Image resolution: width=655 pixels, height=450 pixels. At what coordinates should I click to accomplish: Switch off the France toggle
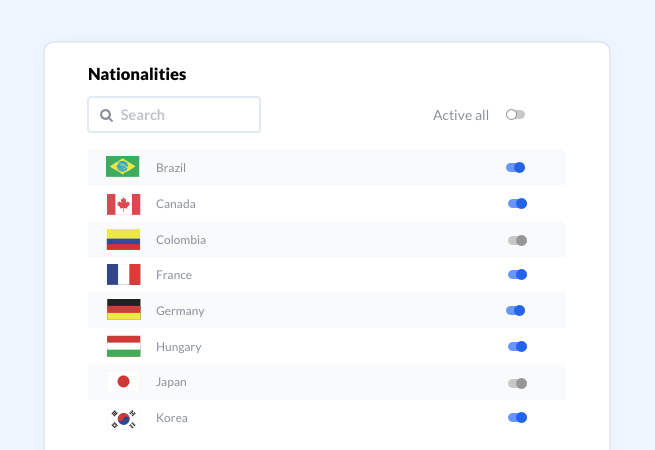pos(517,275)
